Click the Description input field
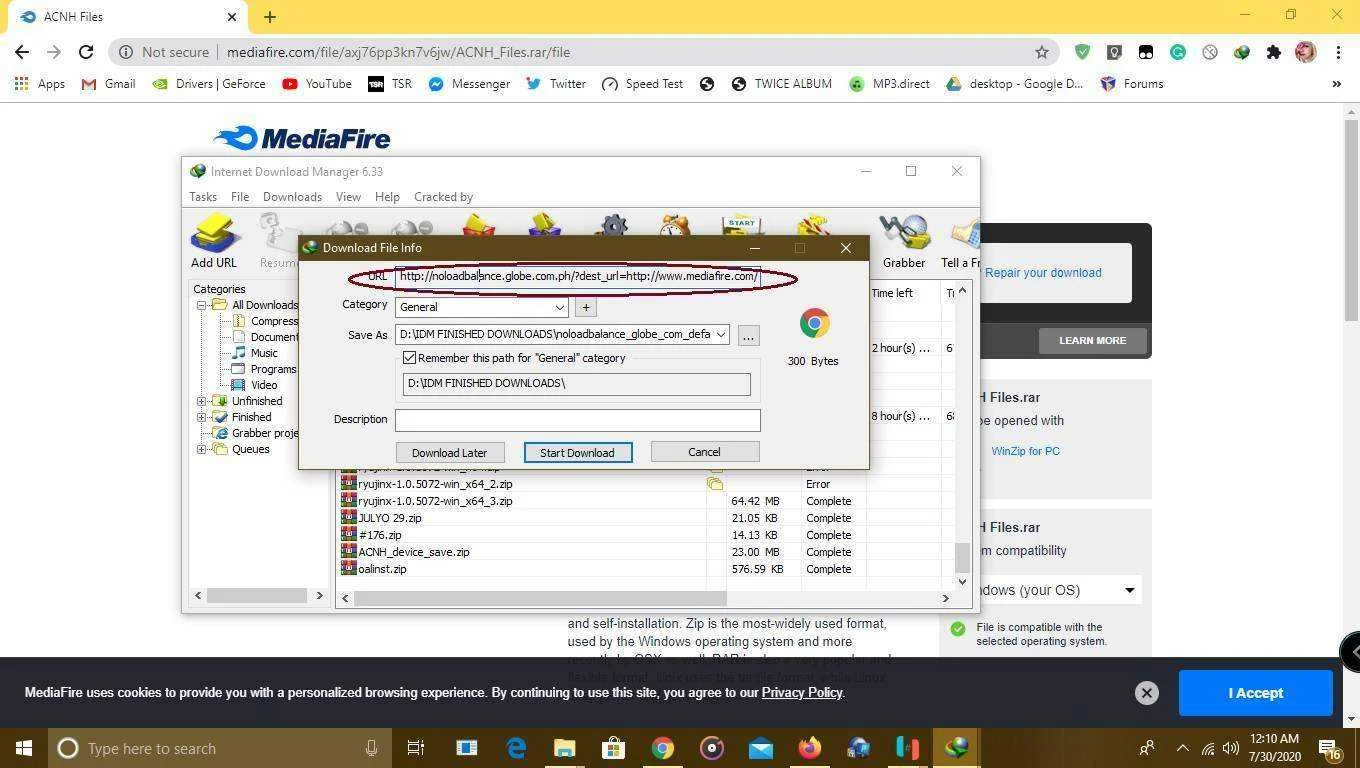This screenshot has height=768, width=1360. click(x=577, y=420)
